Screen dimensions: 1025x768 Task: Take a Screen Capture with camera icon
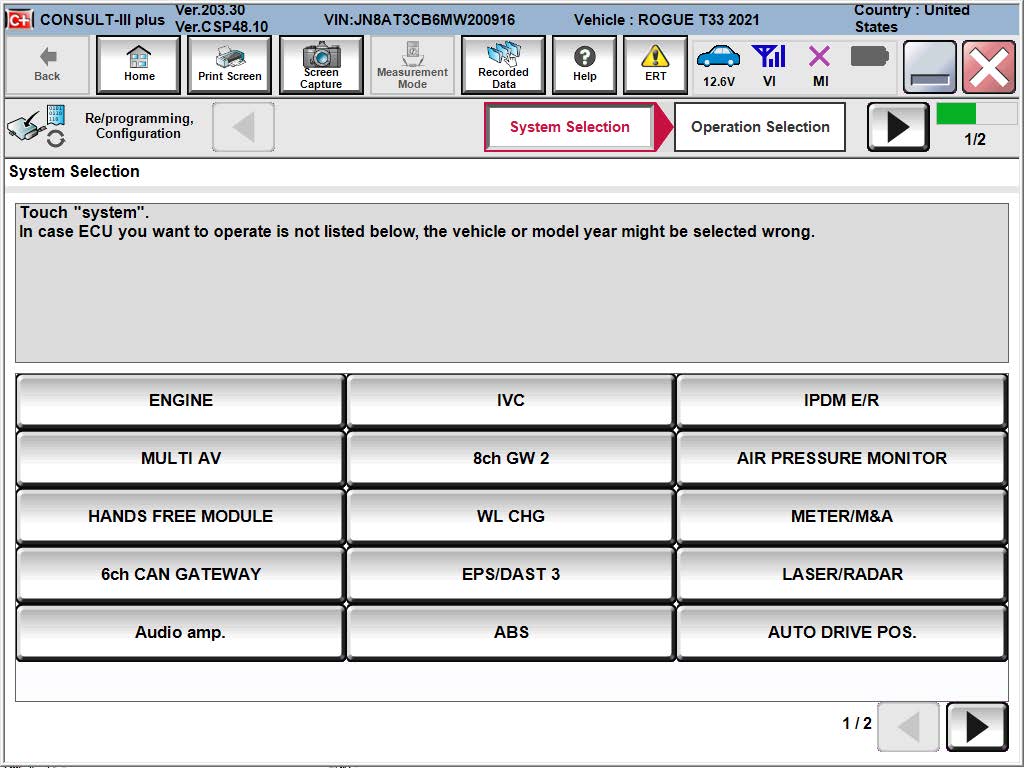click(321, 65)
